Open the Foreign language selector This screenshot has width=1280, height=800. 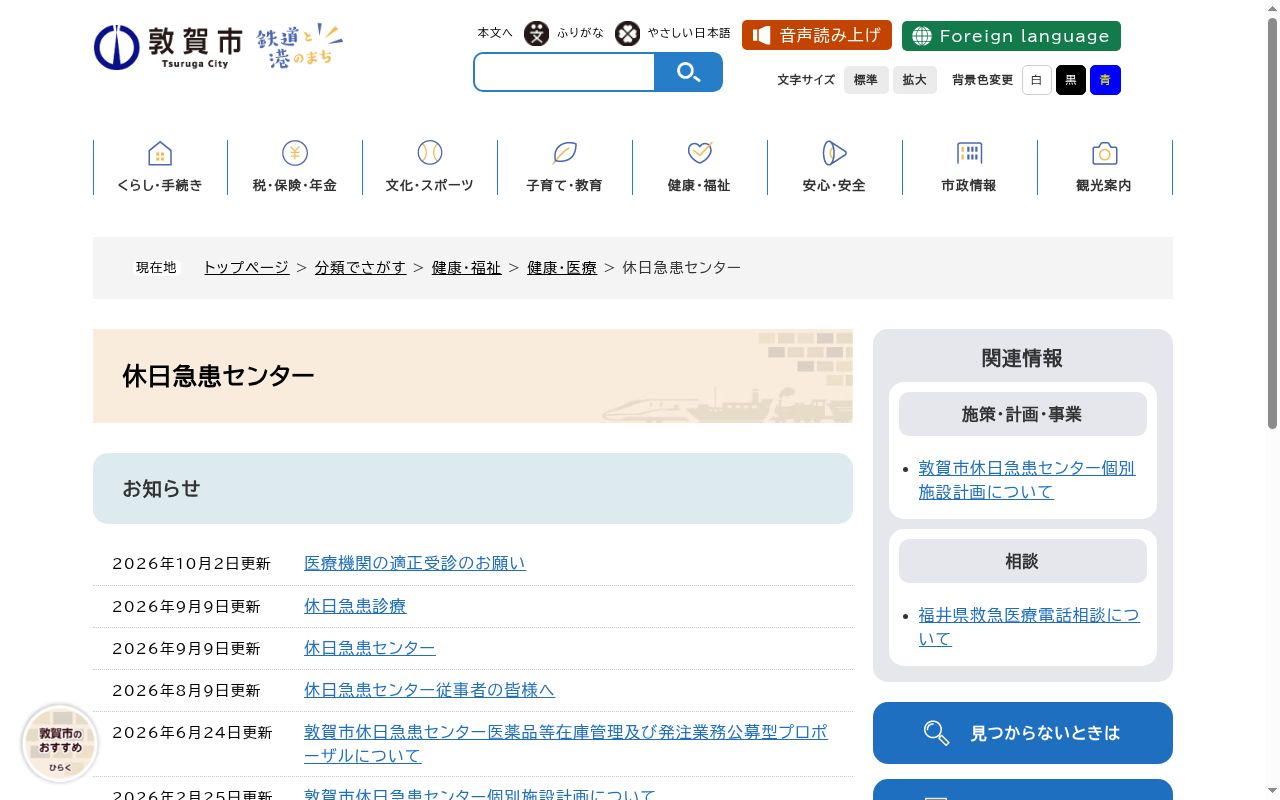pyautogui.click(x=1011, y=36)
